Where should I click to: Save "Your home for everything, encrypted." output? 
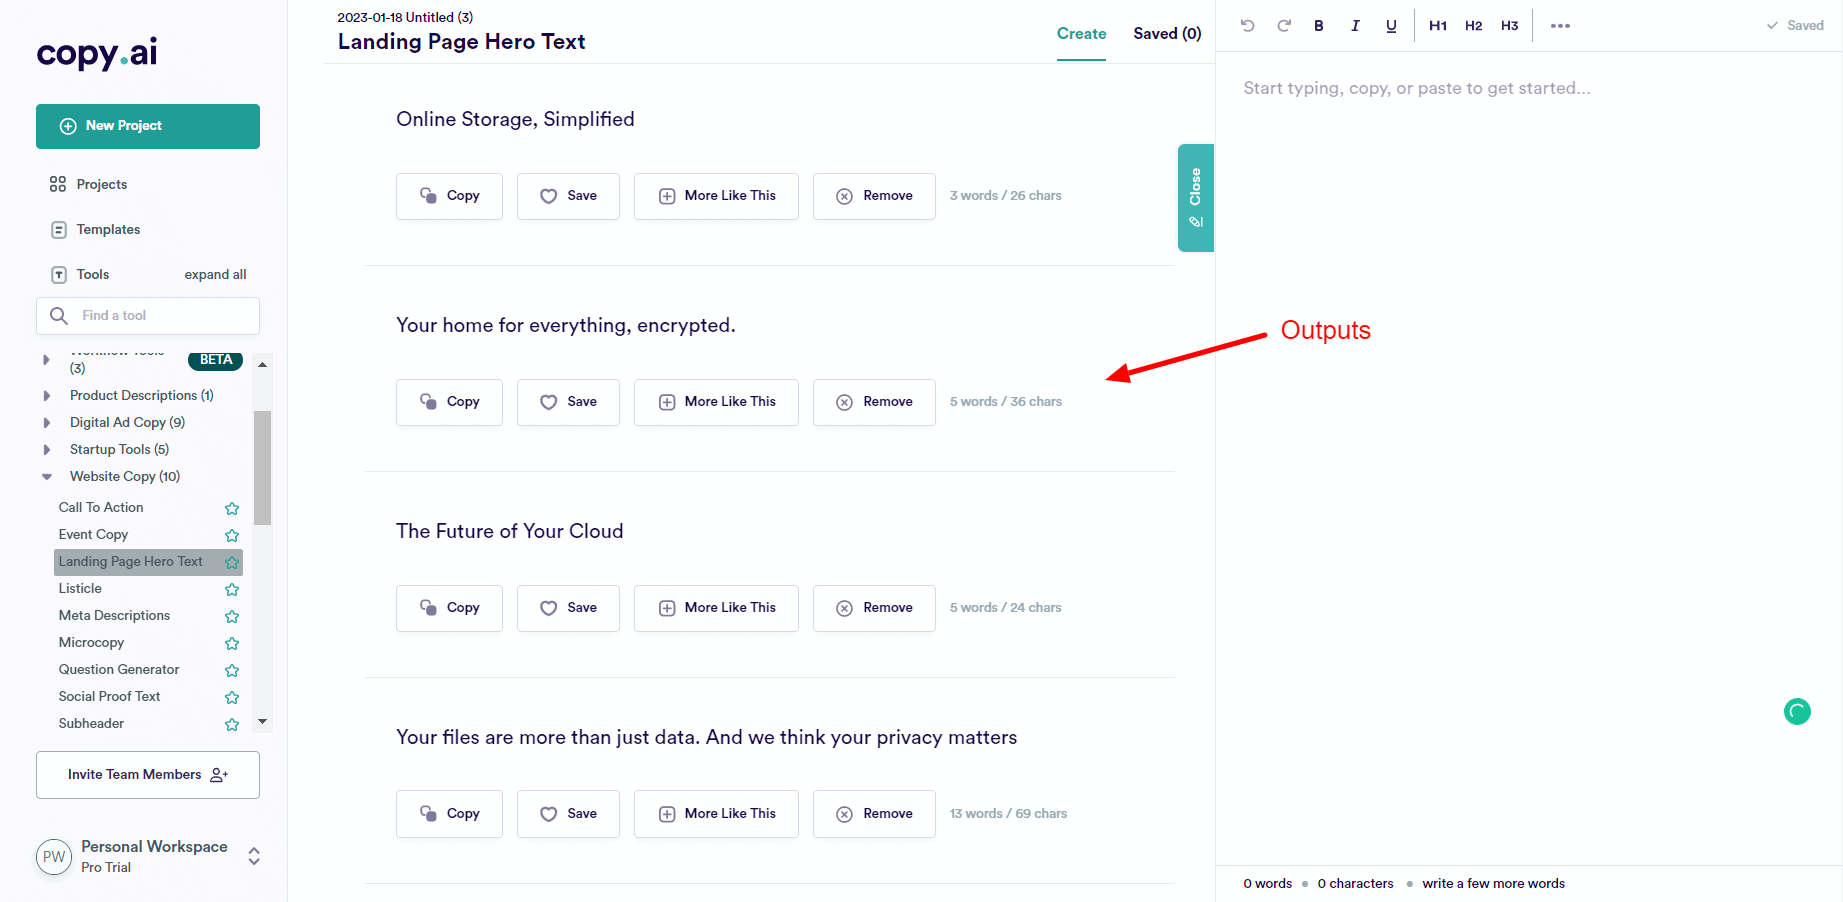pyautogui.click(x=568, y=402)
